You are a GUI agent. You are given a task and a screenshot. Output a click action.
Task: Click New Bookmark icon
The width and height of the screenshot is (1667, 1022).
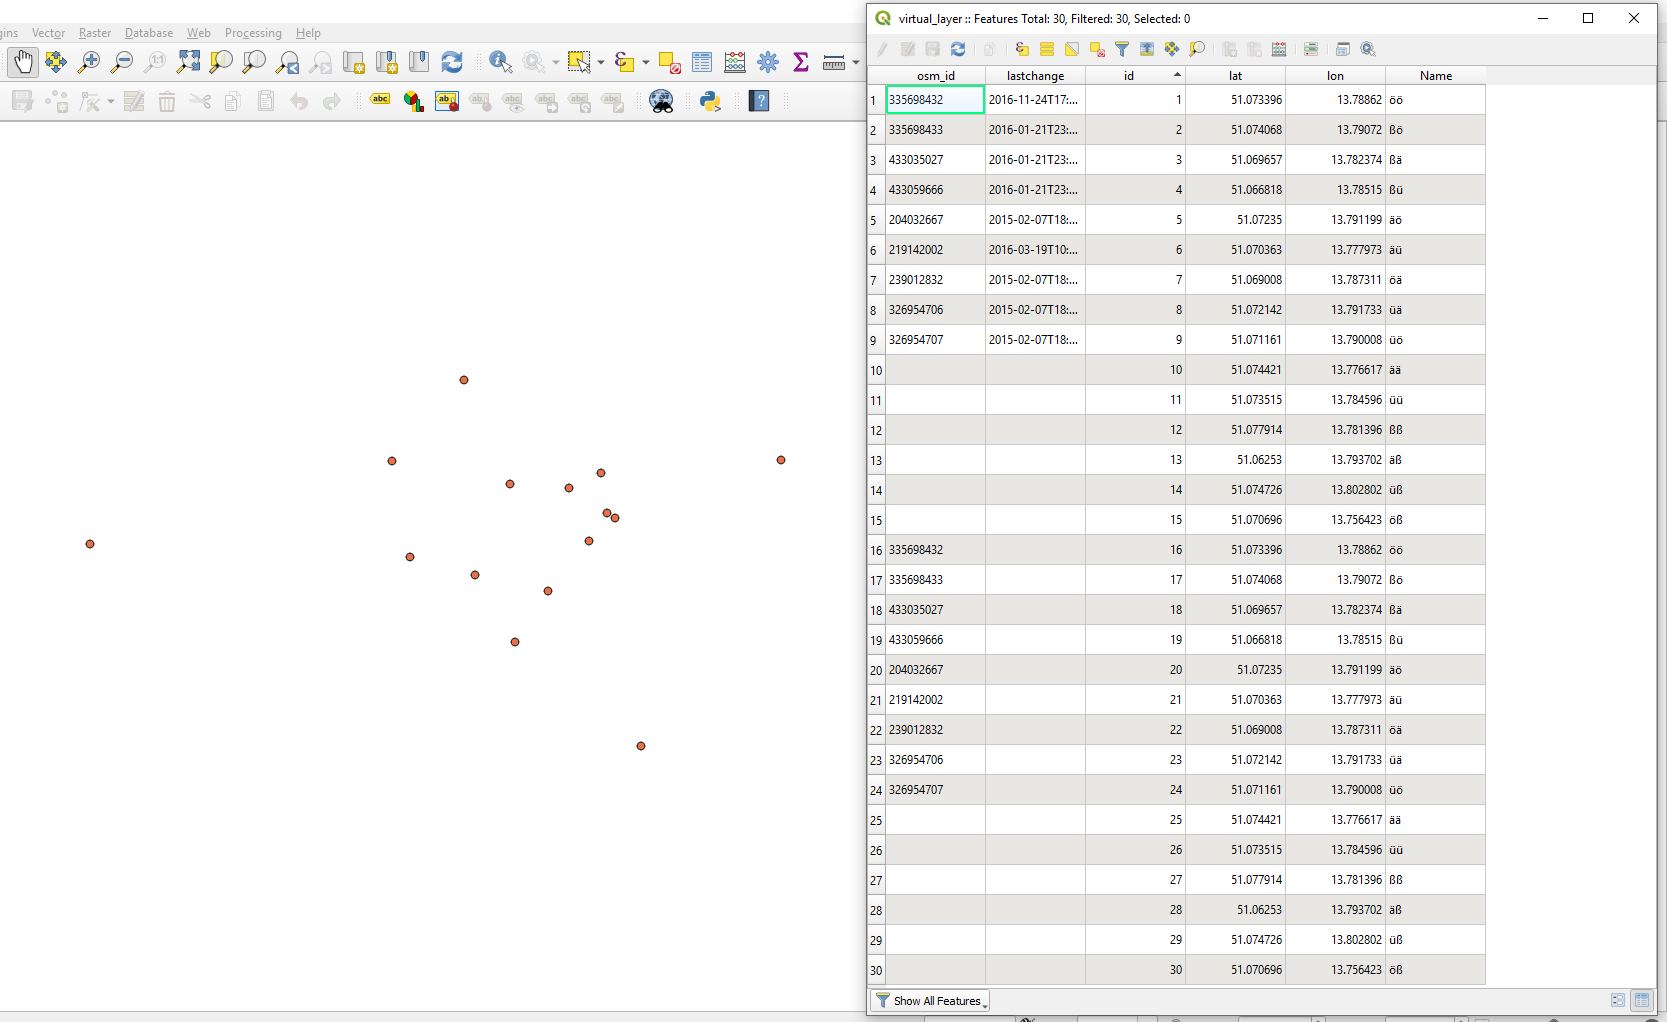[x=386, y=62]
